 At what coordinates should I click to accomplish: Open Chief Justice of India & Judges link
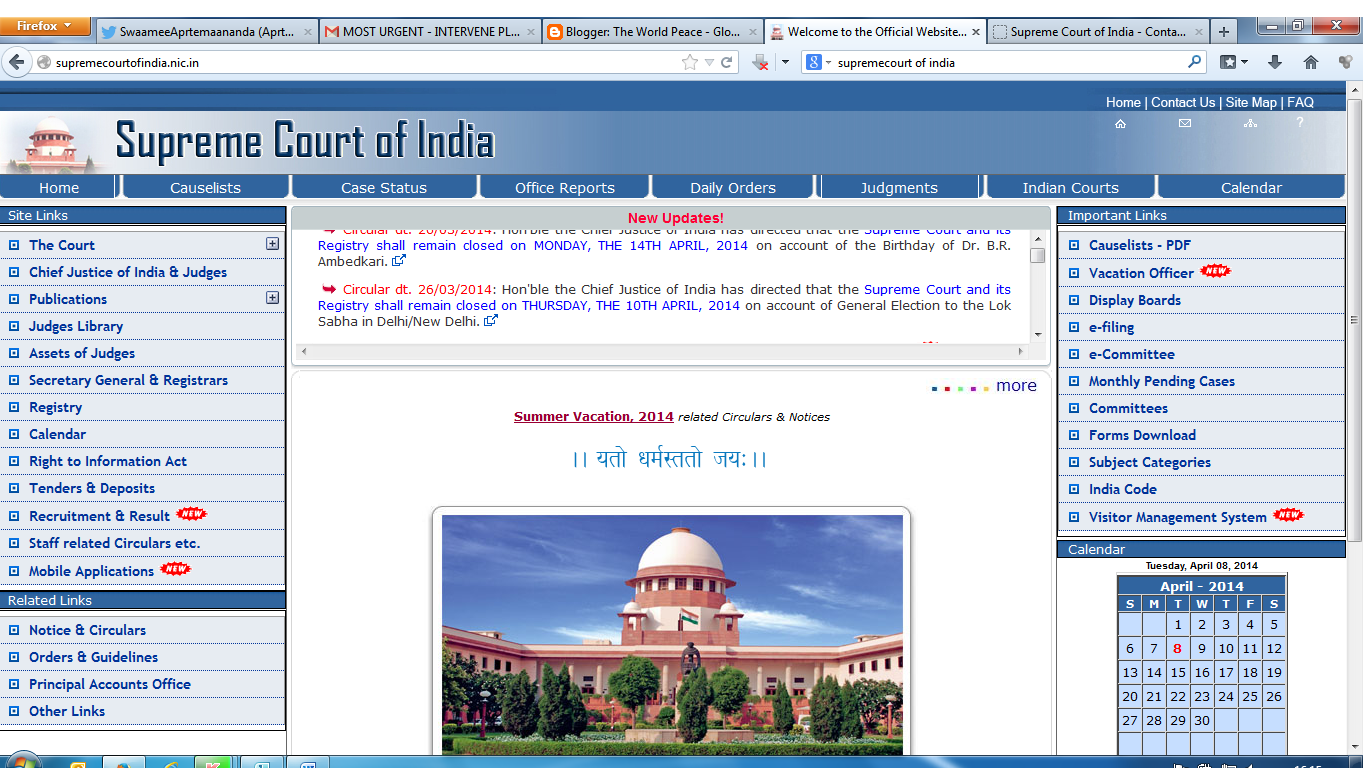coord(128,272)
